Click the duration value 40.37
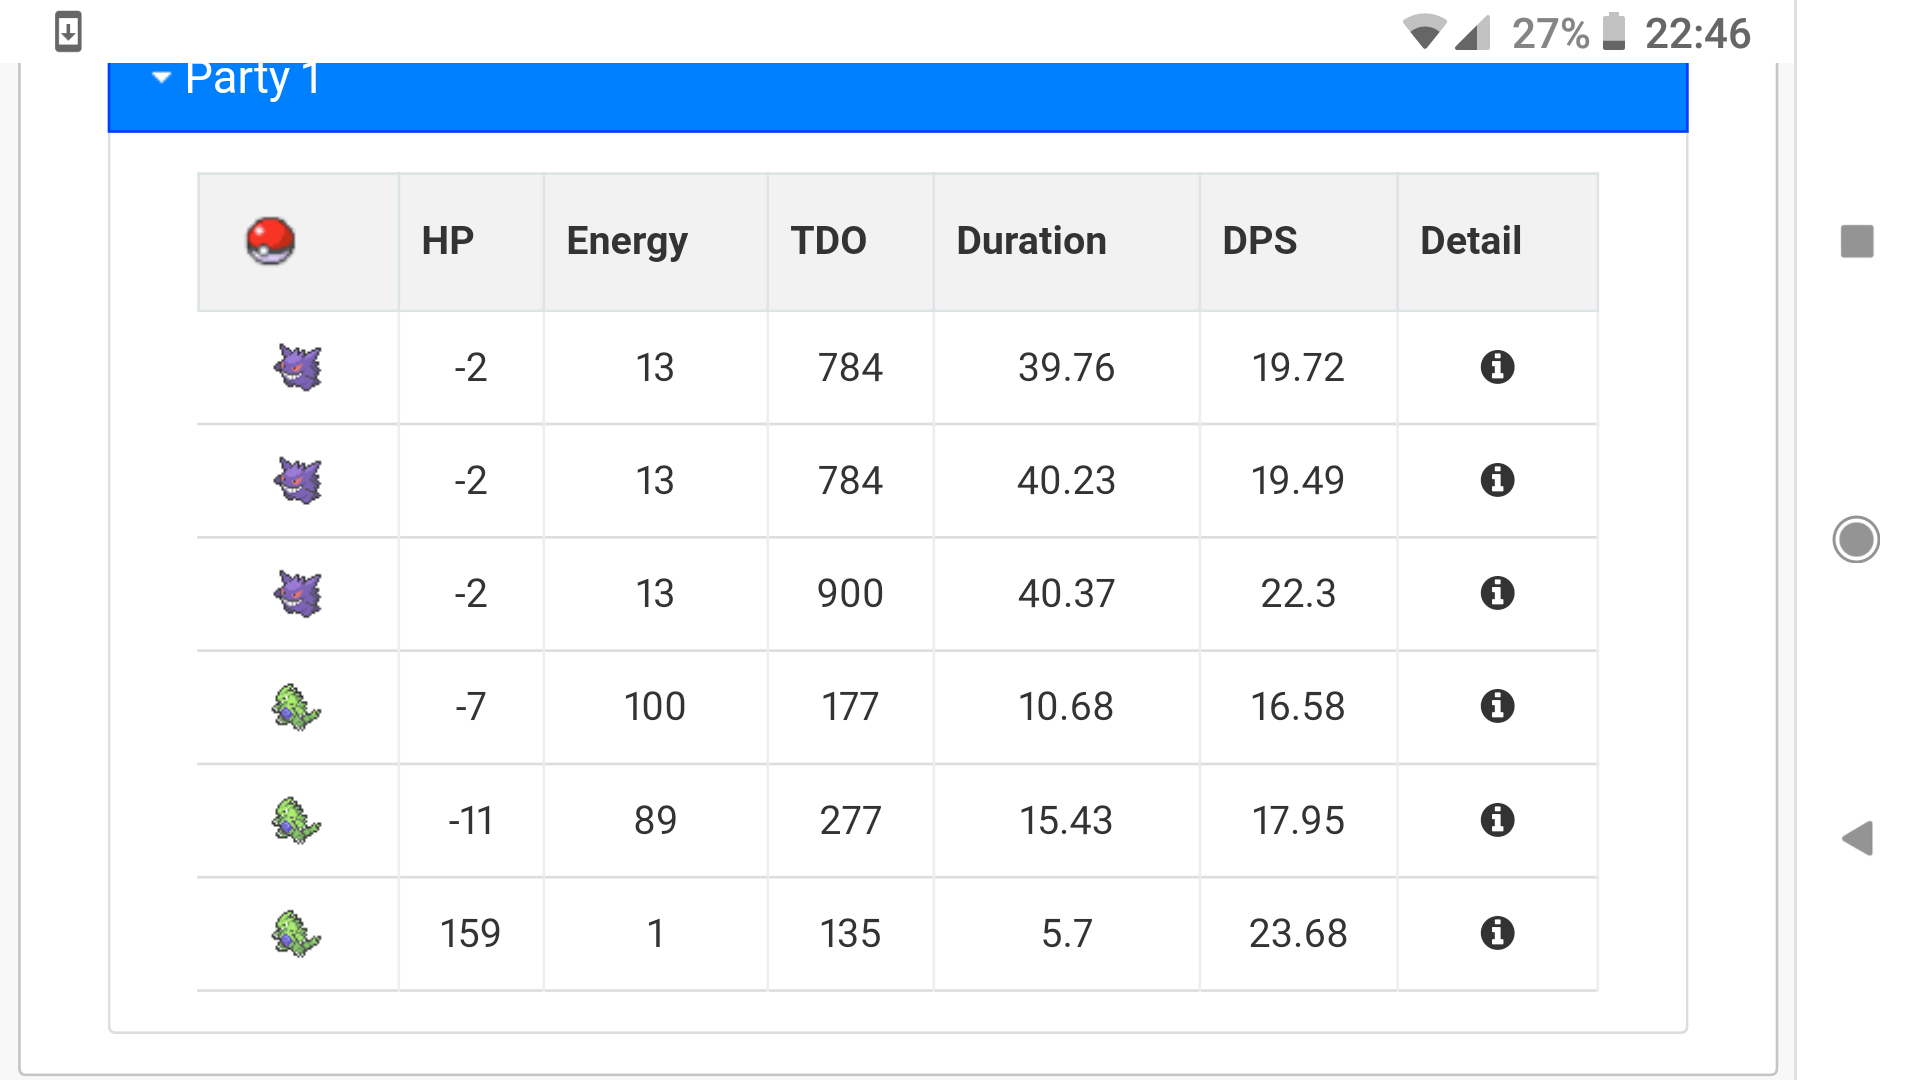The width and height of the screenshot is (1920, 1080). click(1066, 594)
